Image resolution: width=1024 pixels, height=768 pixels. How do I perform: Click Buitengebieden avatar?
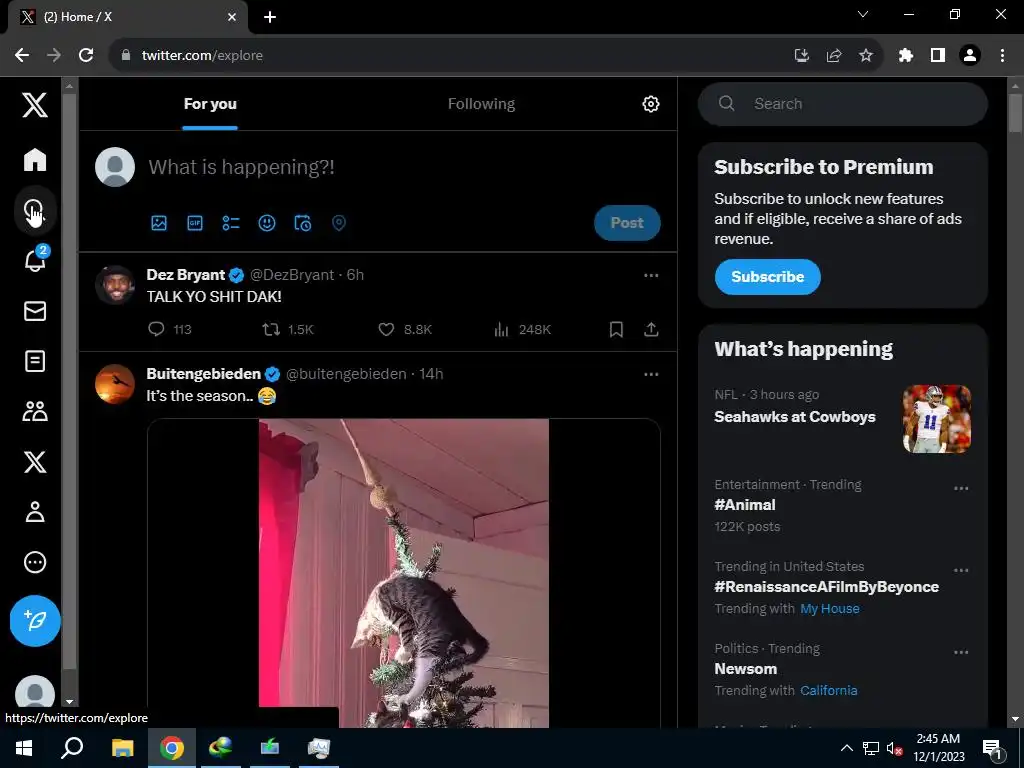(115, 384)
